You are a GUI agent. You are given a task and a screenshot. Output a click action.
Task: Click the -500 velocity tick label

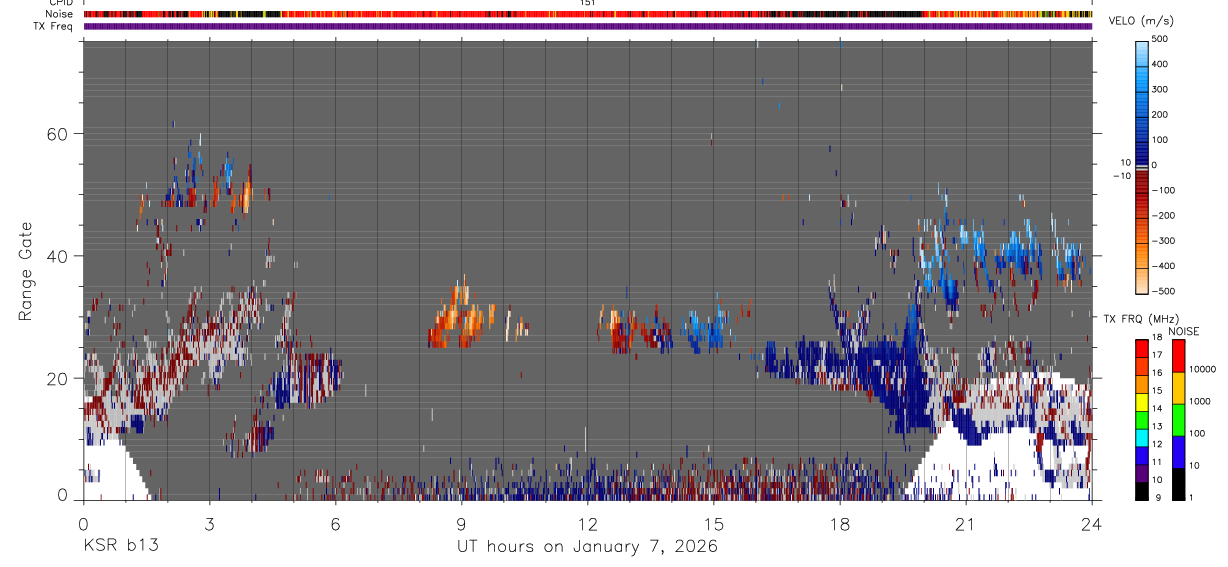[1164, 291]
